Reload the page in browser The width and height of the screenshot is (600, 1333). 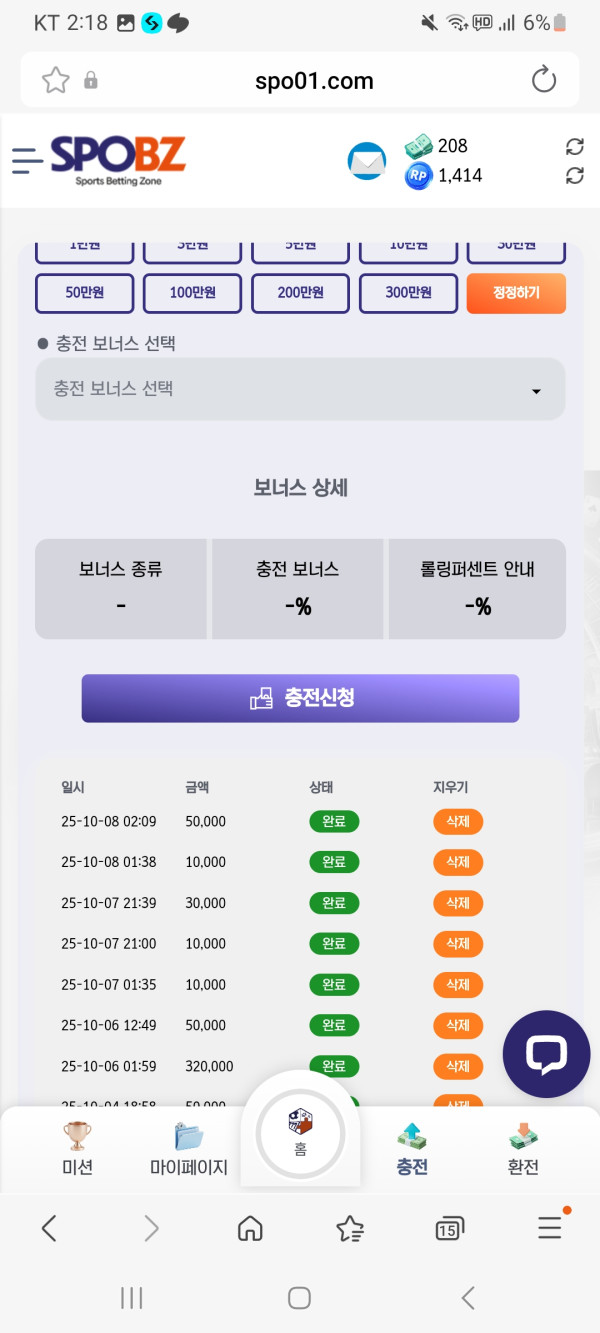pos(544,80)
